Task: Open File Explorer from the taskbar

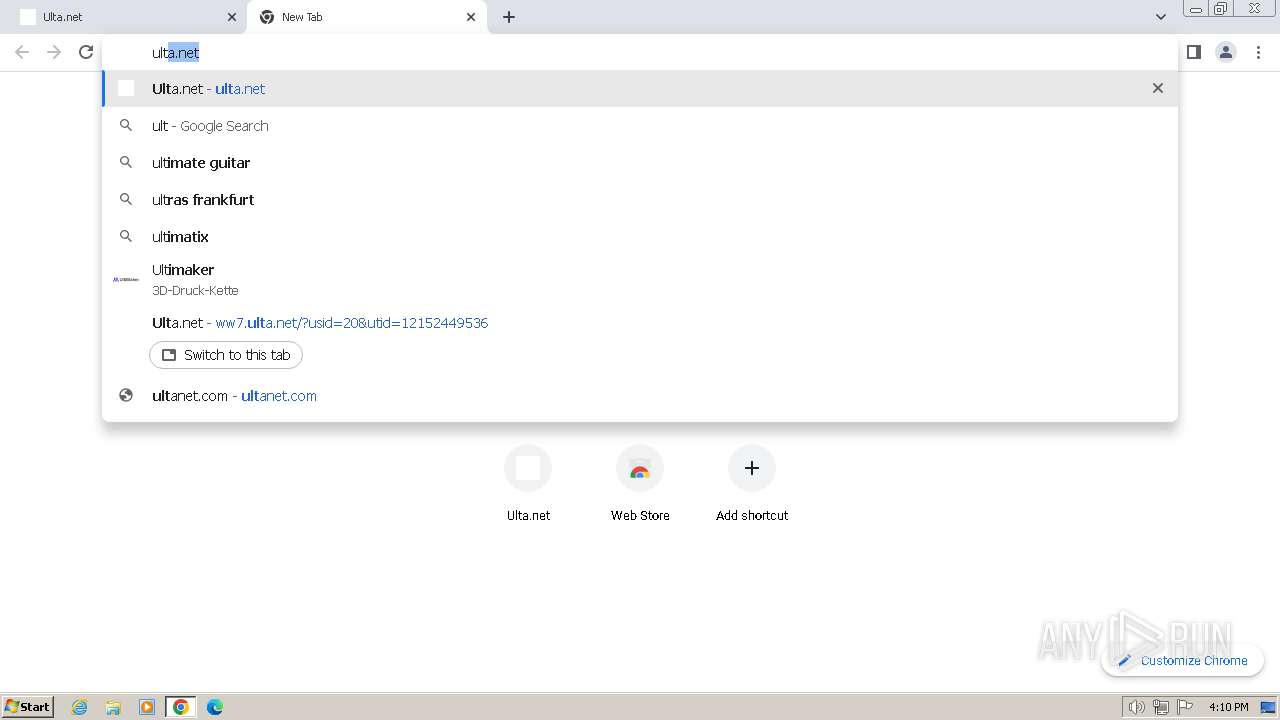Action: pyautogui.click(x=113, y=707)
